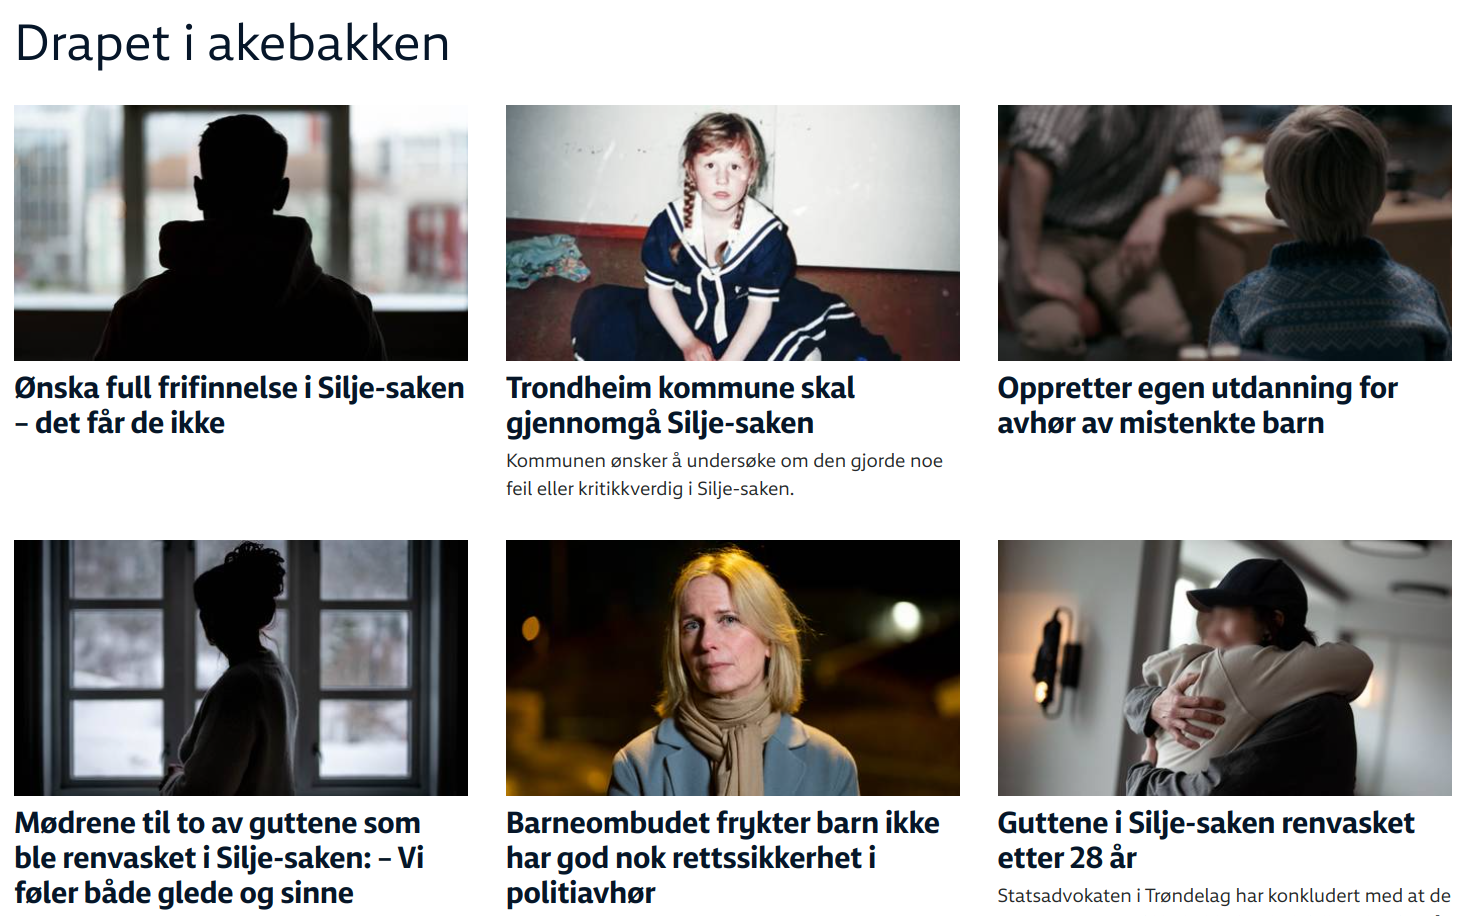1465x916 pixels.
Task: Click the photo of girl with braids
Action: [x=733, y=233]
